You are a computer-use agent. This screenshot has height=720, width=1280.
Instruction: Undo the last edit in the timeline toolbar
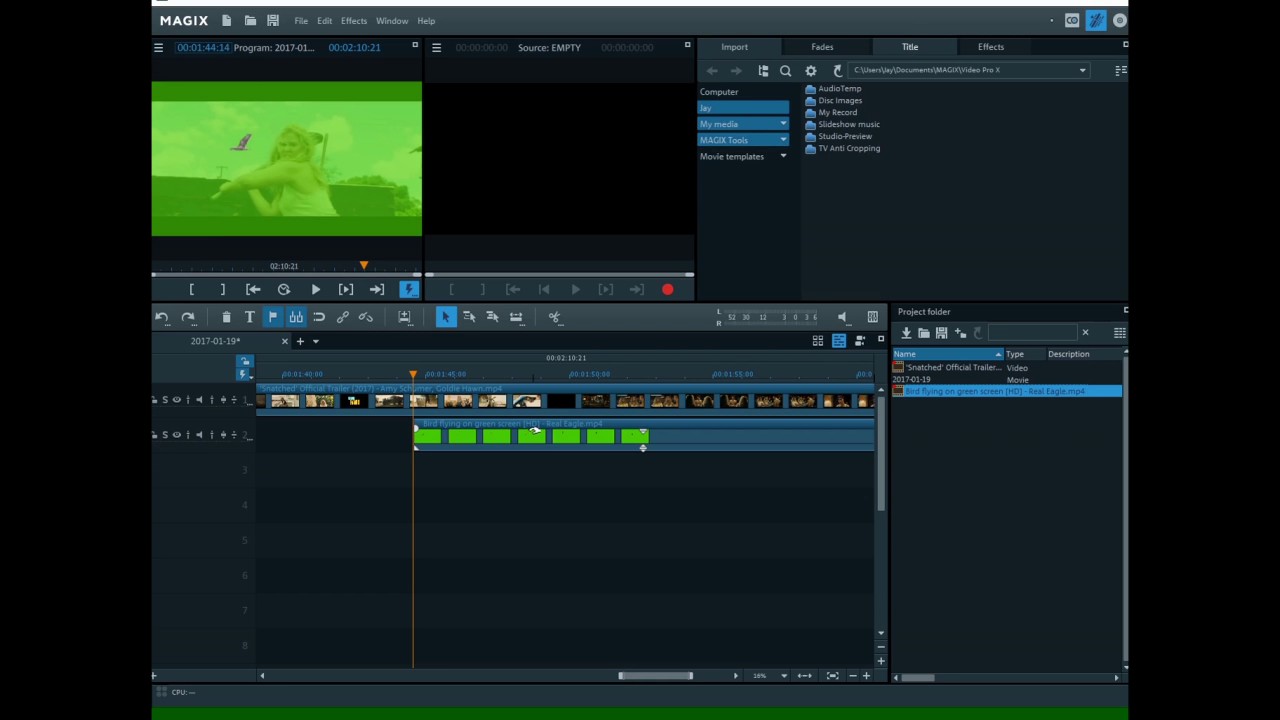pos(162,317)
